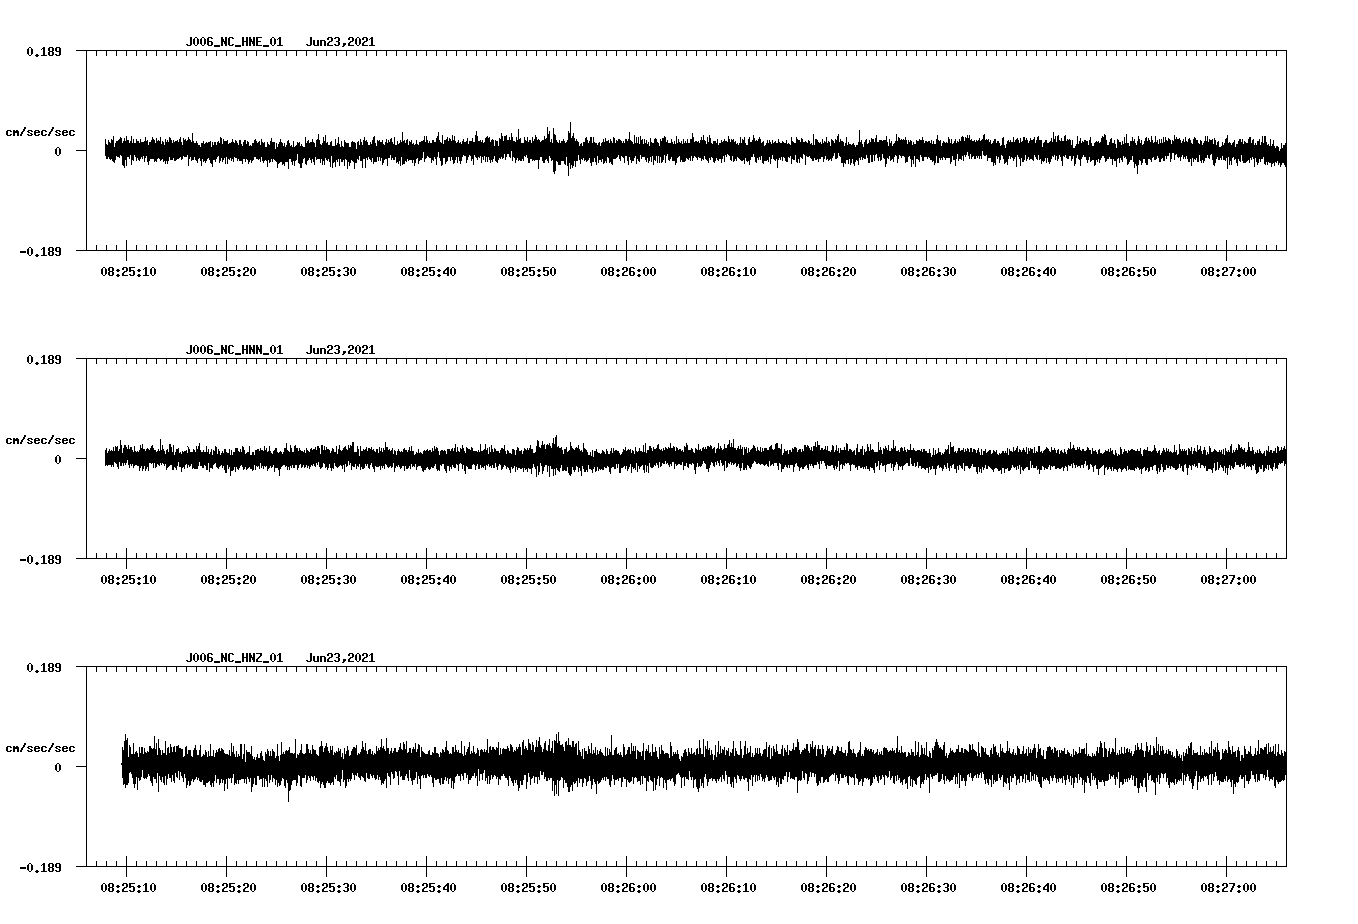Click the 0.189 upper limit on HNN axis

click(x=43, y=359)
